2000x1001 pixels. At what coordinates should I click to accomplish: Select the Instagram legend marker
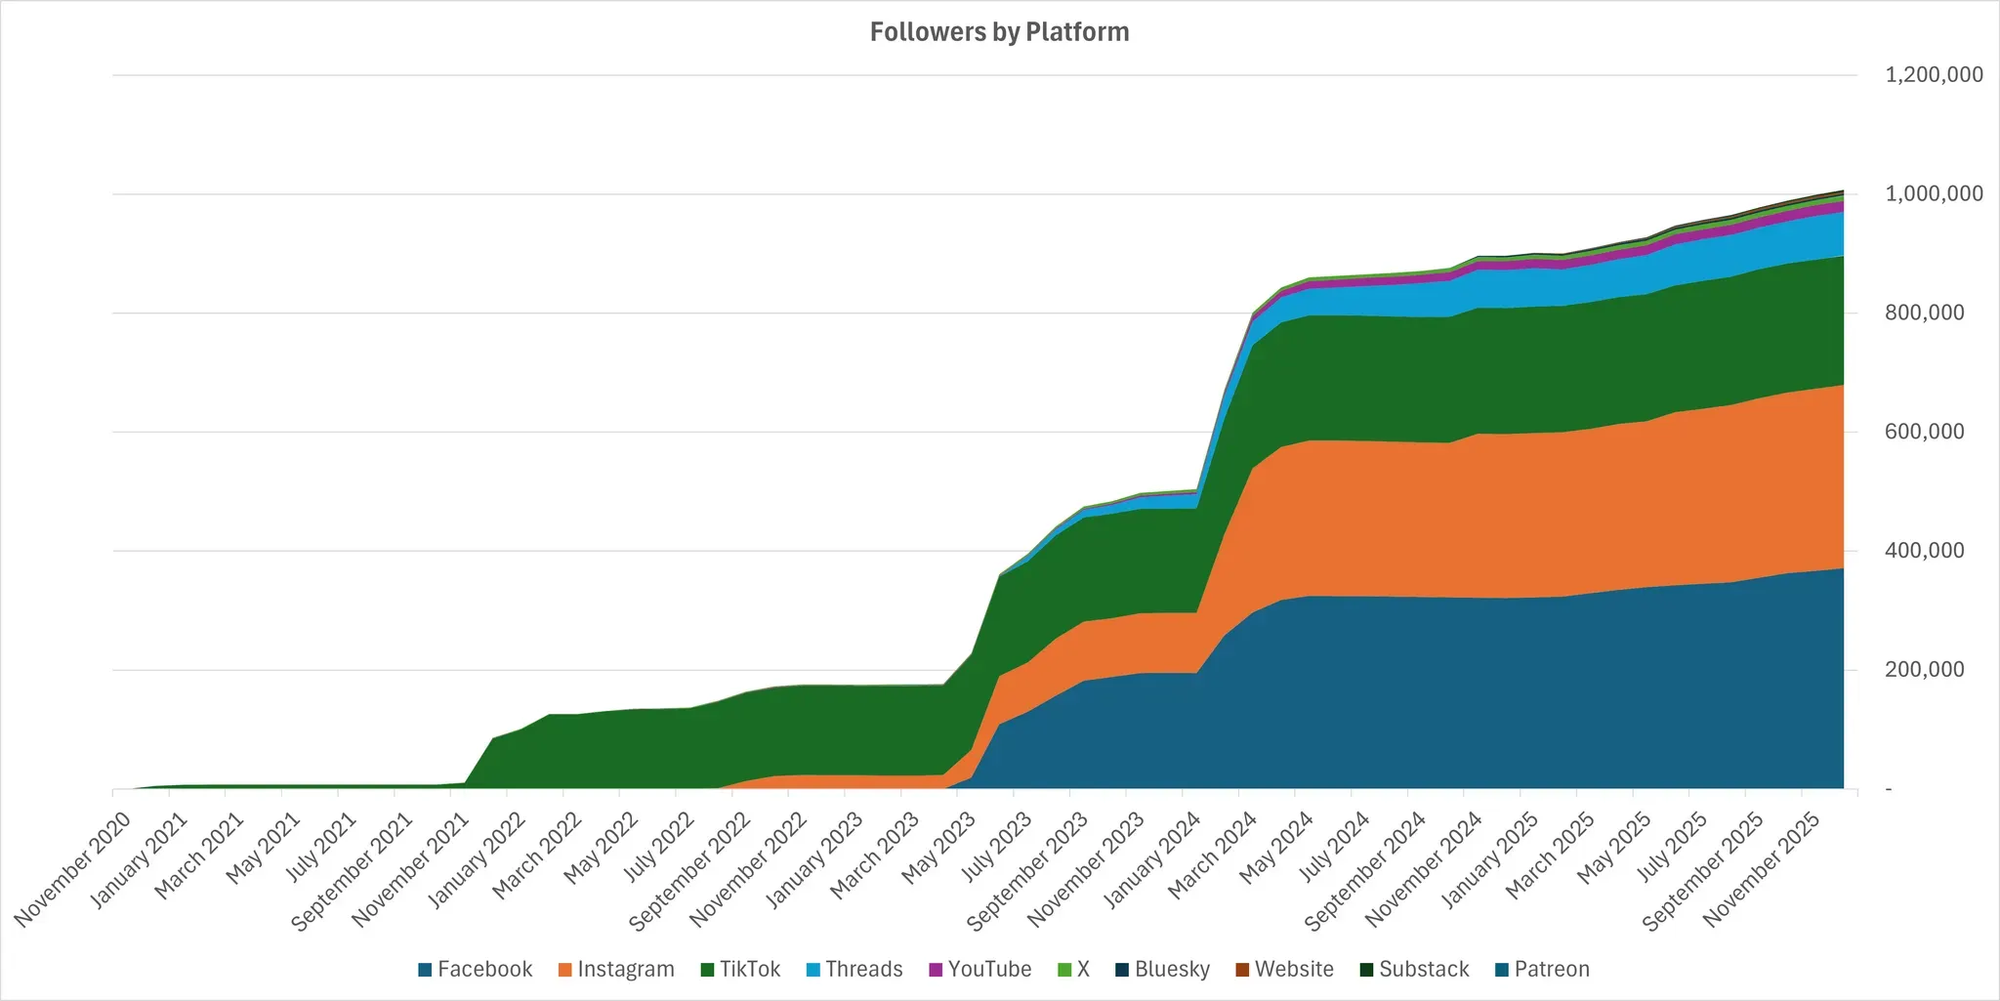click(x=566, y=969)
